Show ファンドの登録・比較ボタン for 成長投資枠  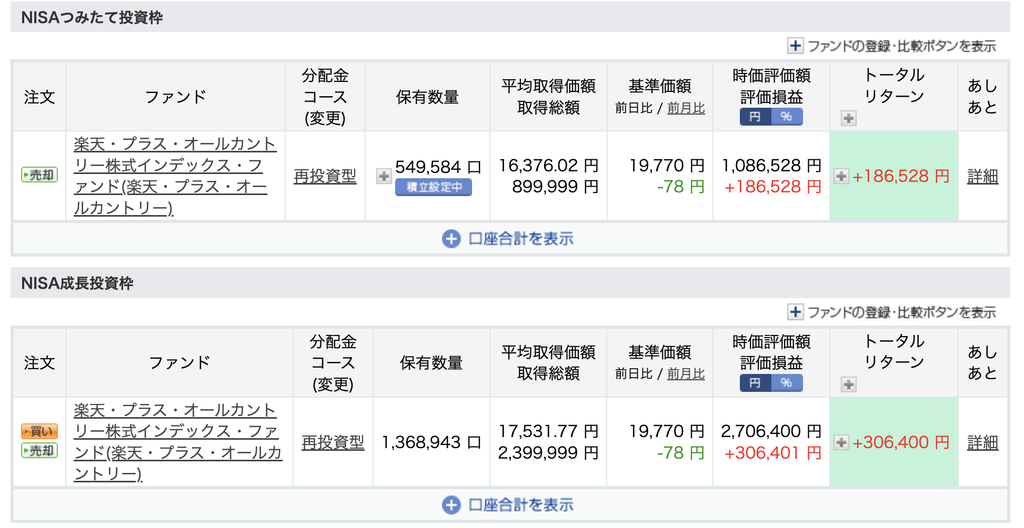(x=892, y=312)
